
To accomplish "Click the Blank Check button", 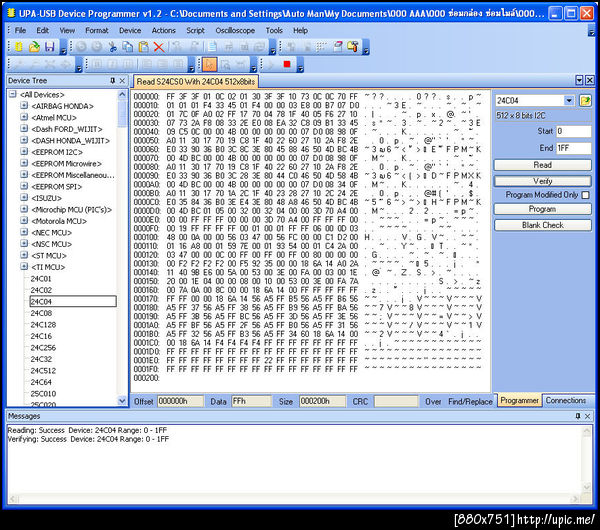I will (542, 225).
